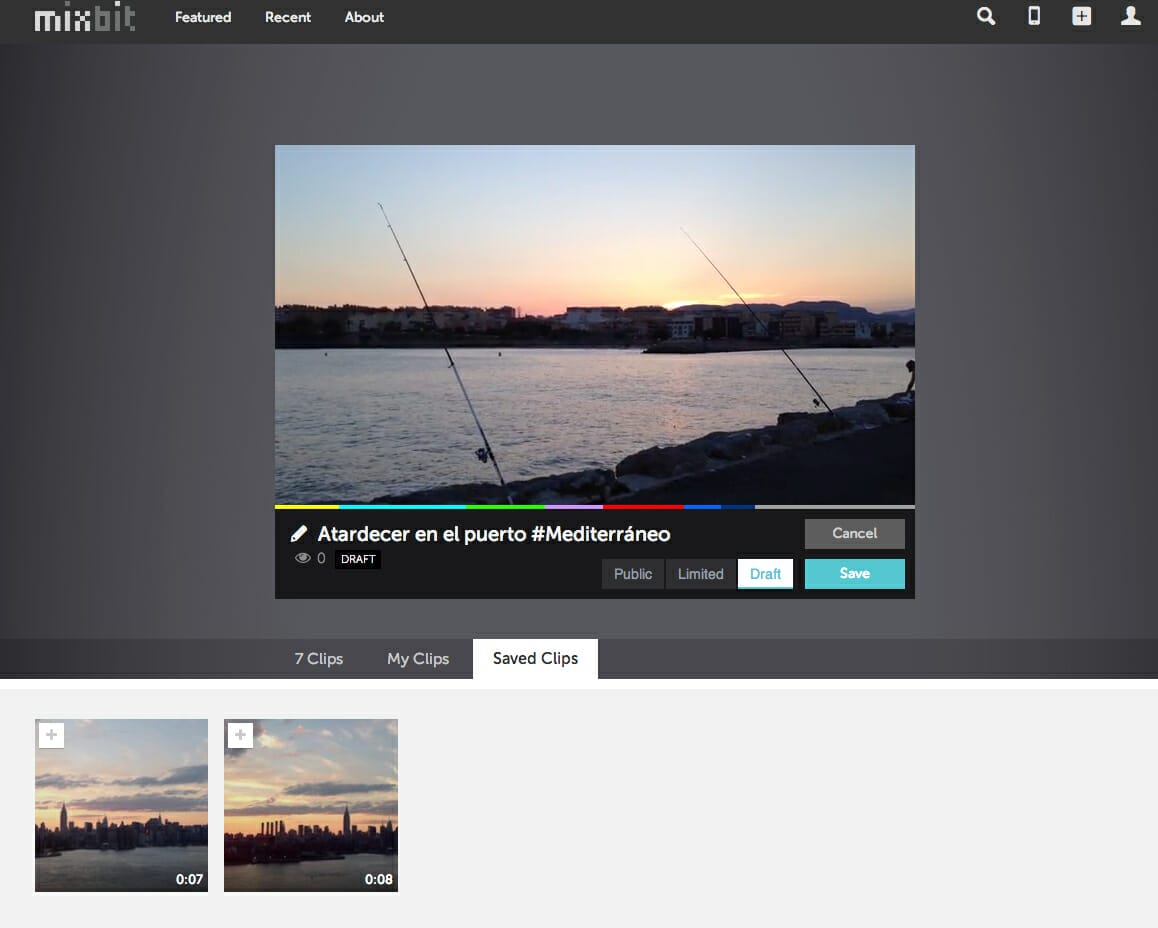Click the MixBit logo
The width and height of the screenshot is (1158, 928).
[x=84, y=17]
